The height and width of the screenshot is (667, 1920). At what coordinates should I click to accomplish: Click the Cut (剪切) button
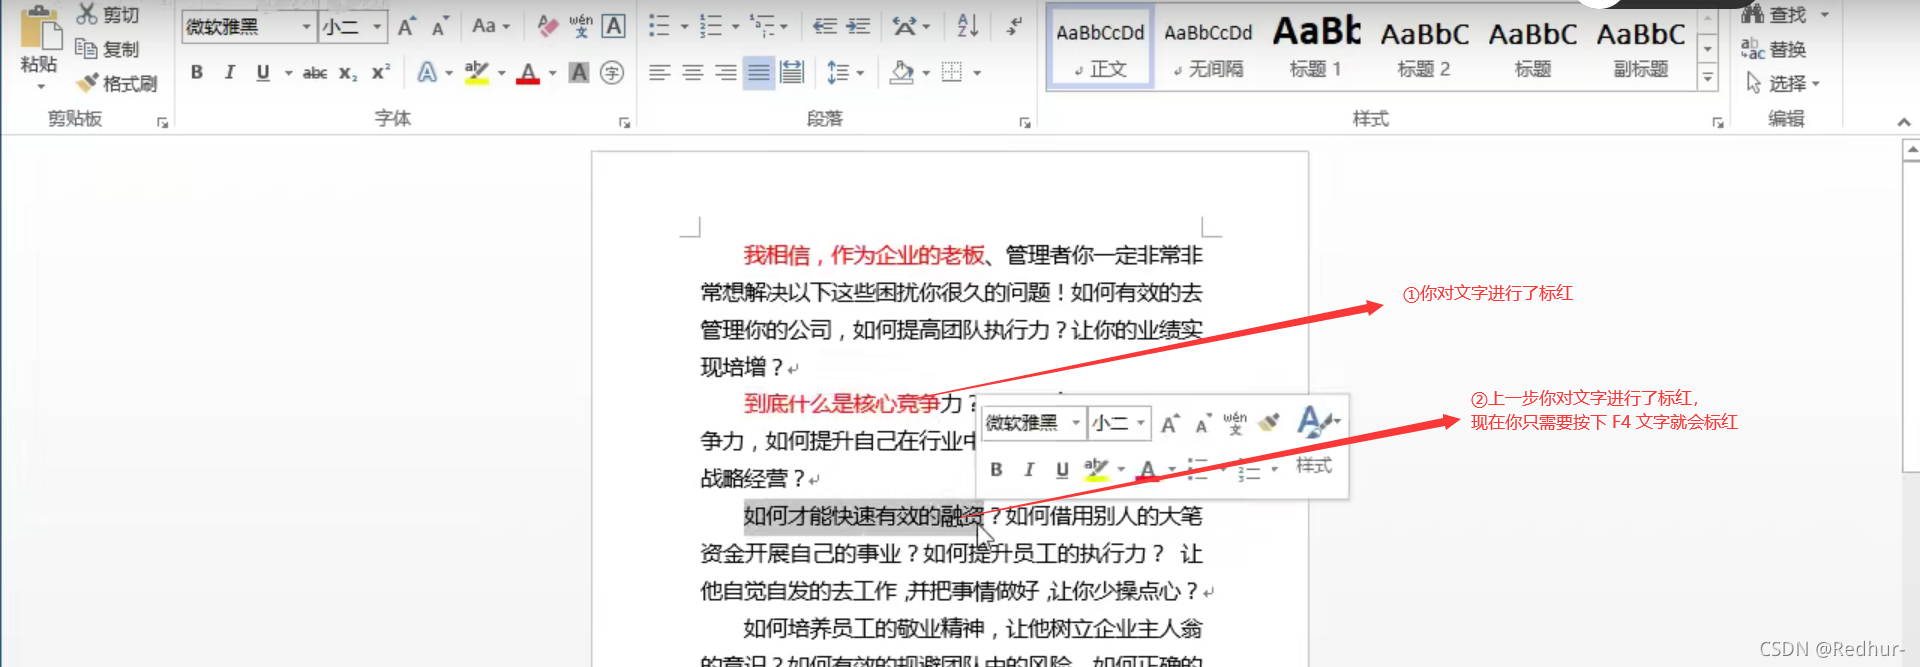coord(108,14)
